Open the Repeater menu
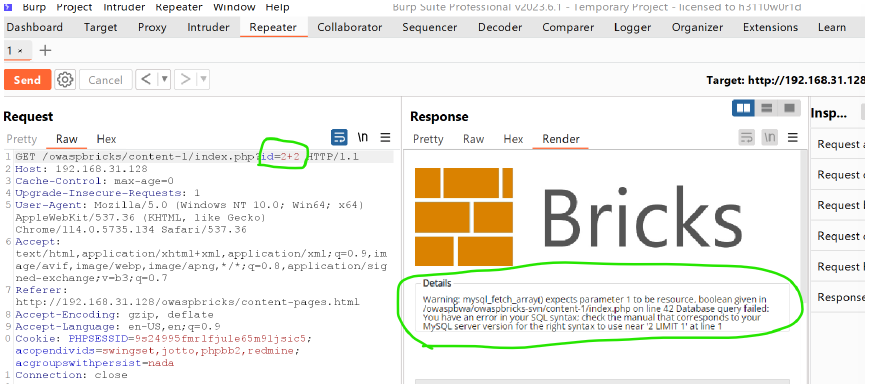This screenshot has width=869, height=388. [x=179, y=7]
